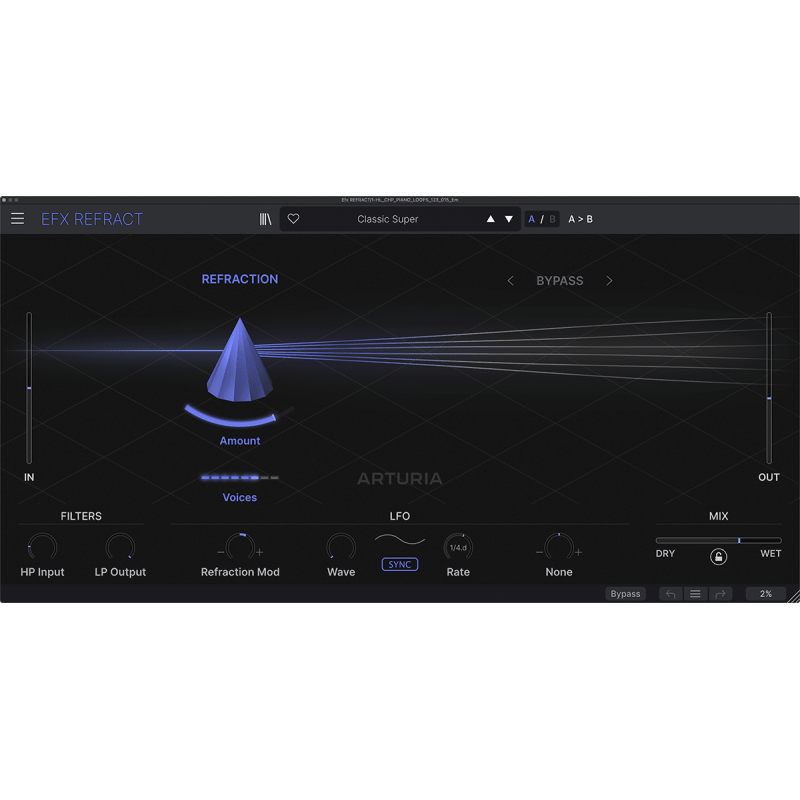Screen dimensions: 800x800
Task: Decrease Refraction Mod with minus sign
Action: [x=220, y=552]
